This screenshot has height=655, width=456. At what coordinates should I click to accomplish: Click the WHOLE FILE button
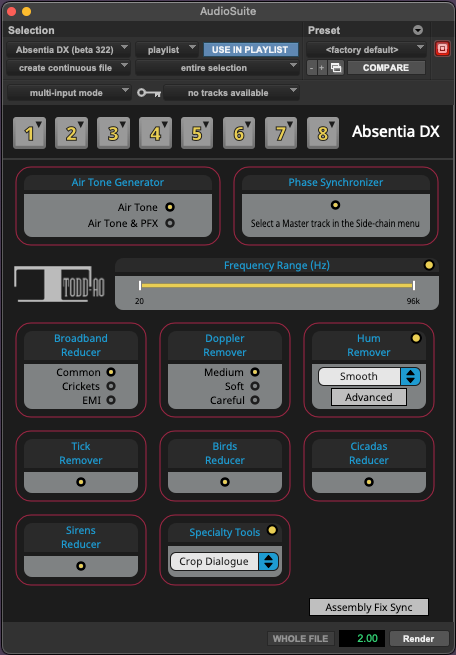coord(301,638)
